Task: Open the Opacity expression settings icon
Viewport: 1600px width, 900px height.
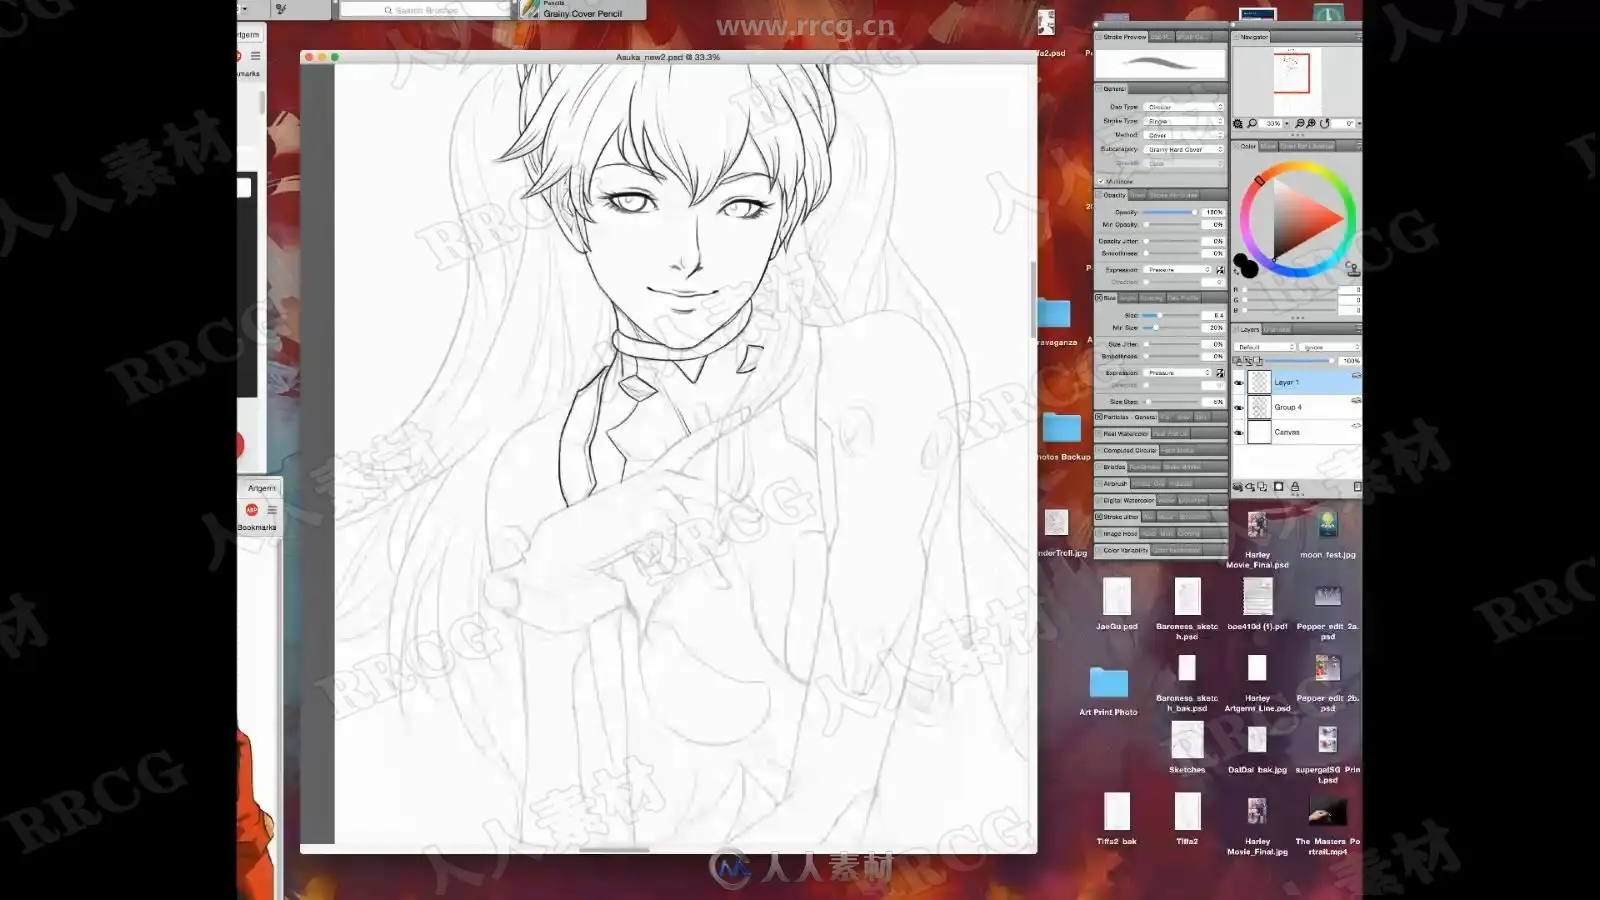Action: (x=1220, y=270)
